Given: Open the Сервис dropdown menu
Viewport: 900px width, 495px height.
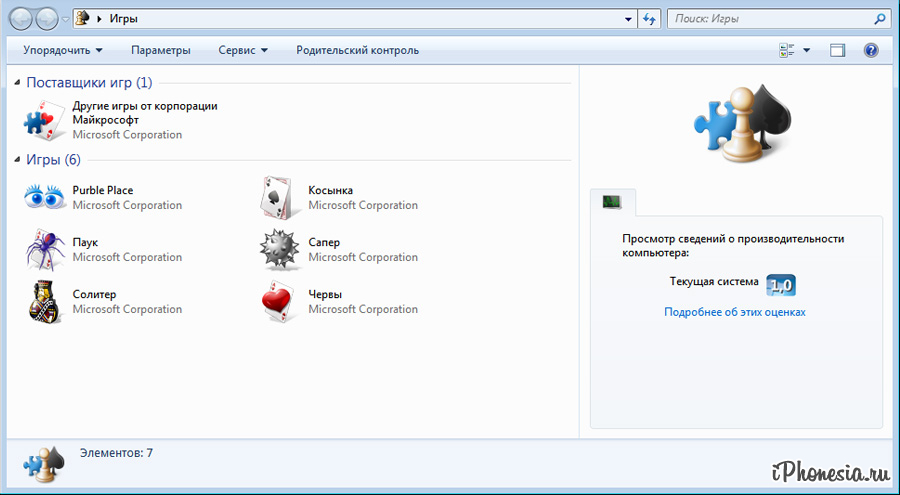Looking at the screenshot, I should 243,50.
